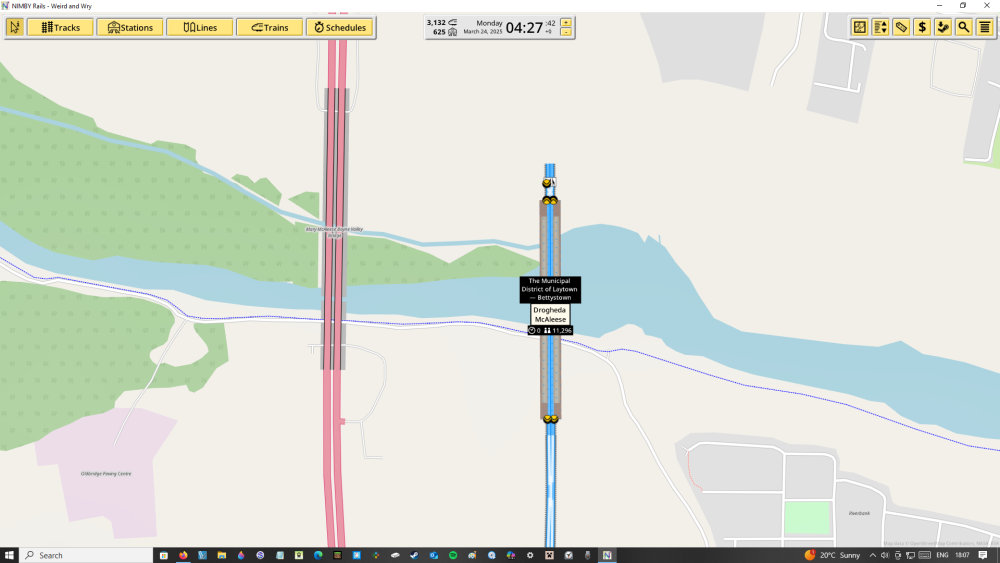Screen dimensions: 1000x563
Task: Open the main menu list icon
Action: pos(985,27)
